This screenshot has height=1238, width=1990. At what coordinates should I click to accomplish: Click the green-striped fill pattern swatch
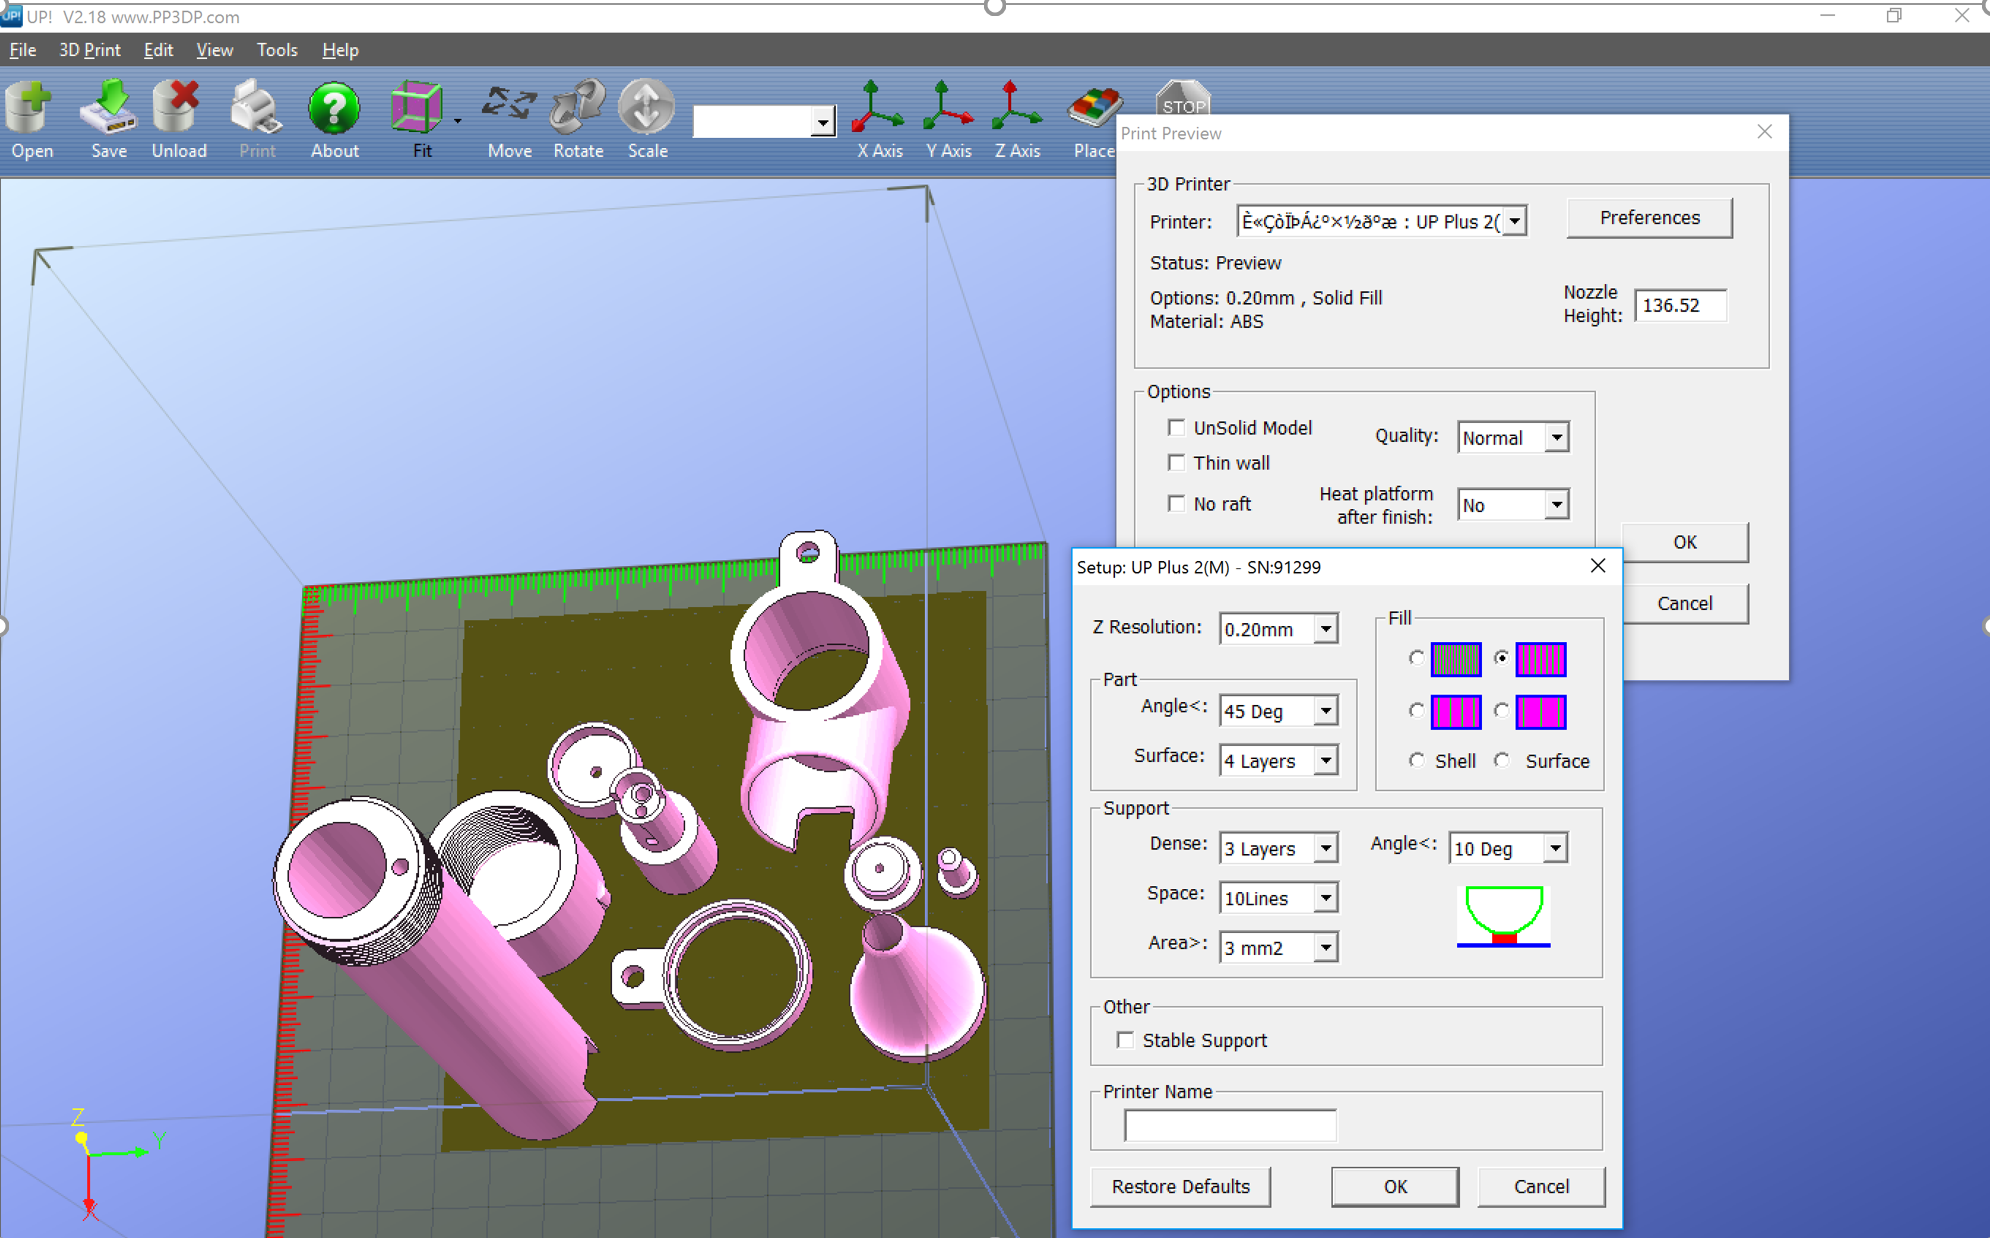click(1456, 659)
